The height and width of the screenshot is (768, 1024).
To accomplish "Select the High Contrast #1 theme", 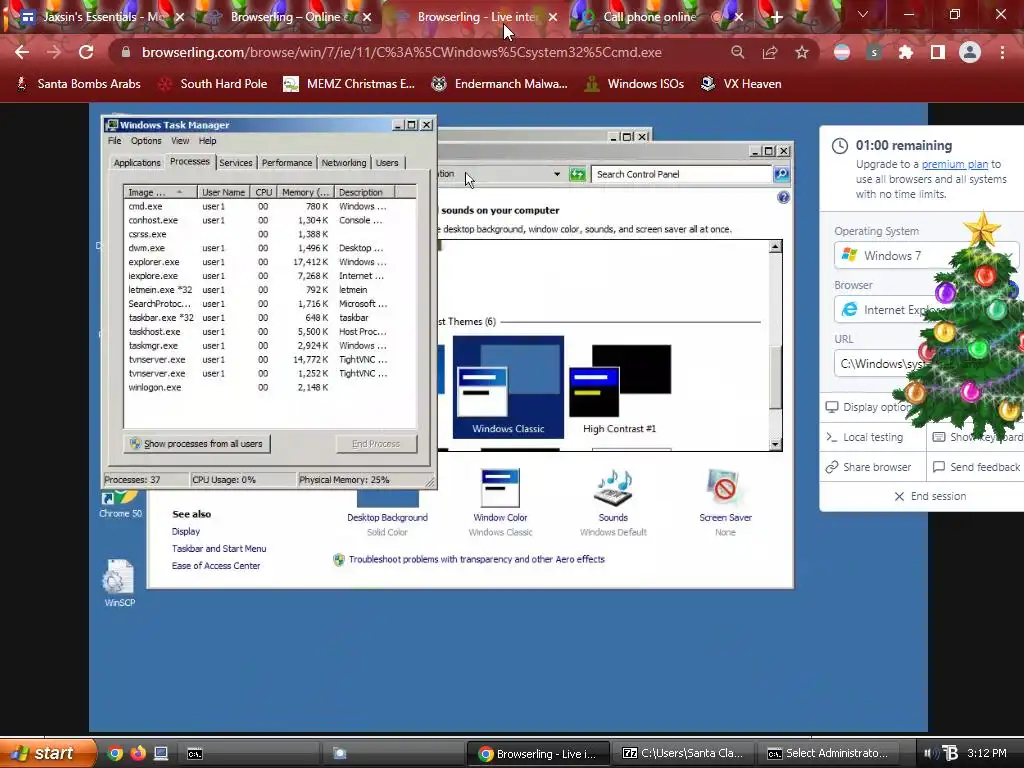I will [x=619, y=387].
